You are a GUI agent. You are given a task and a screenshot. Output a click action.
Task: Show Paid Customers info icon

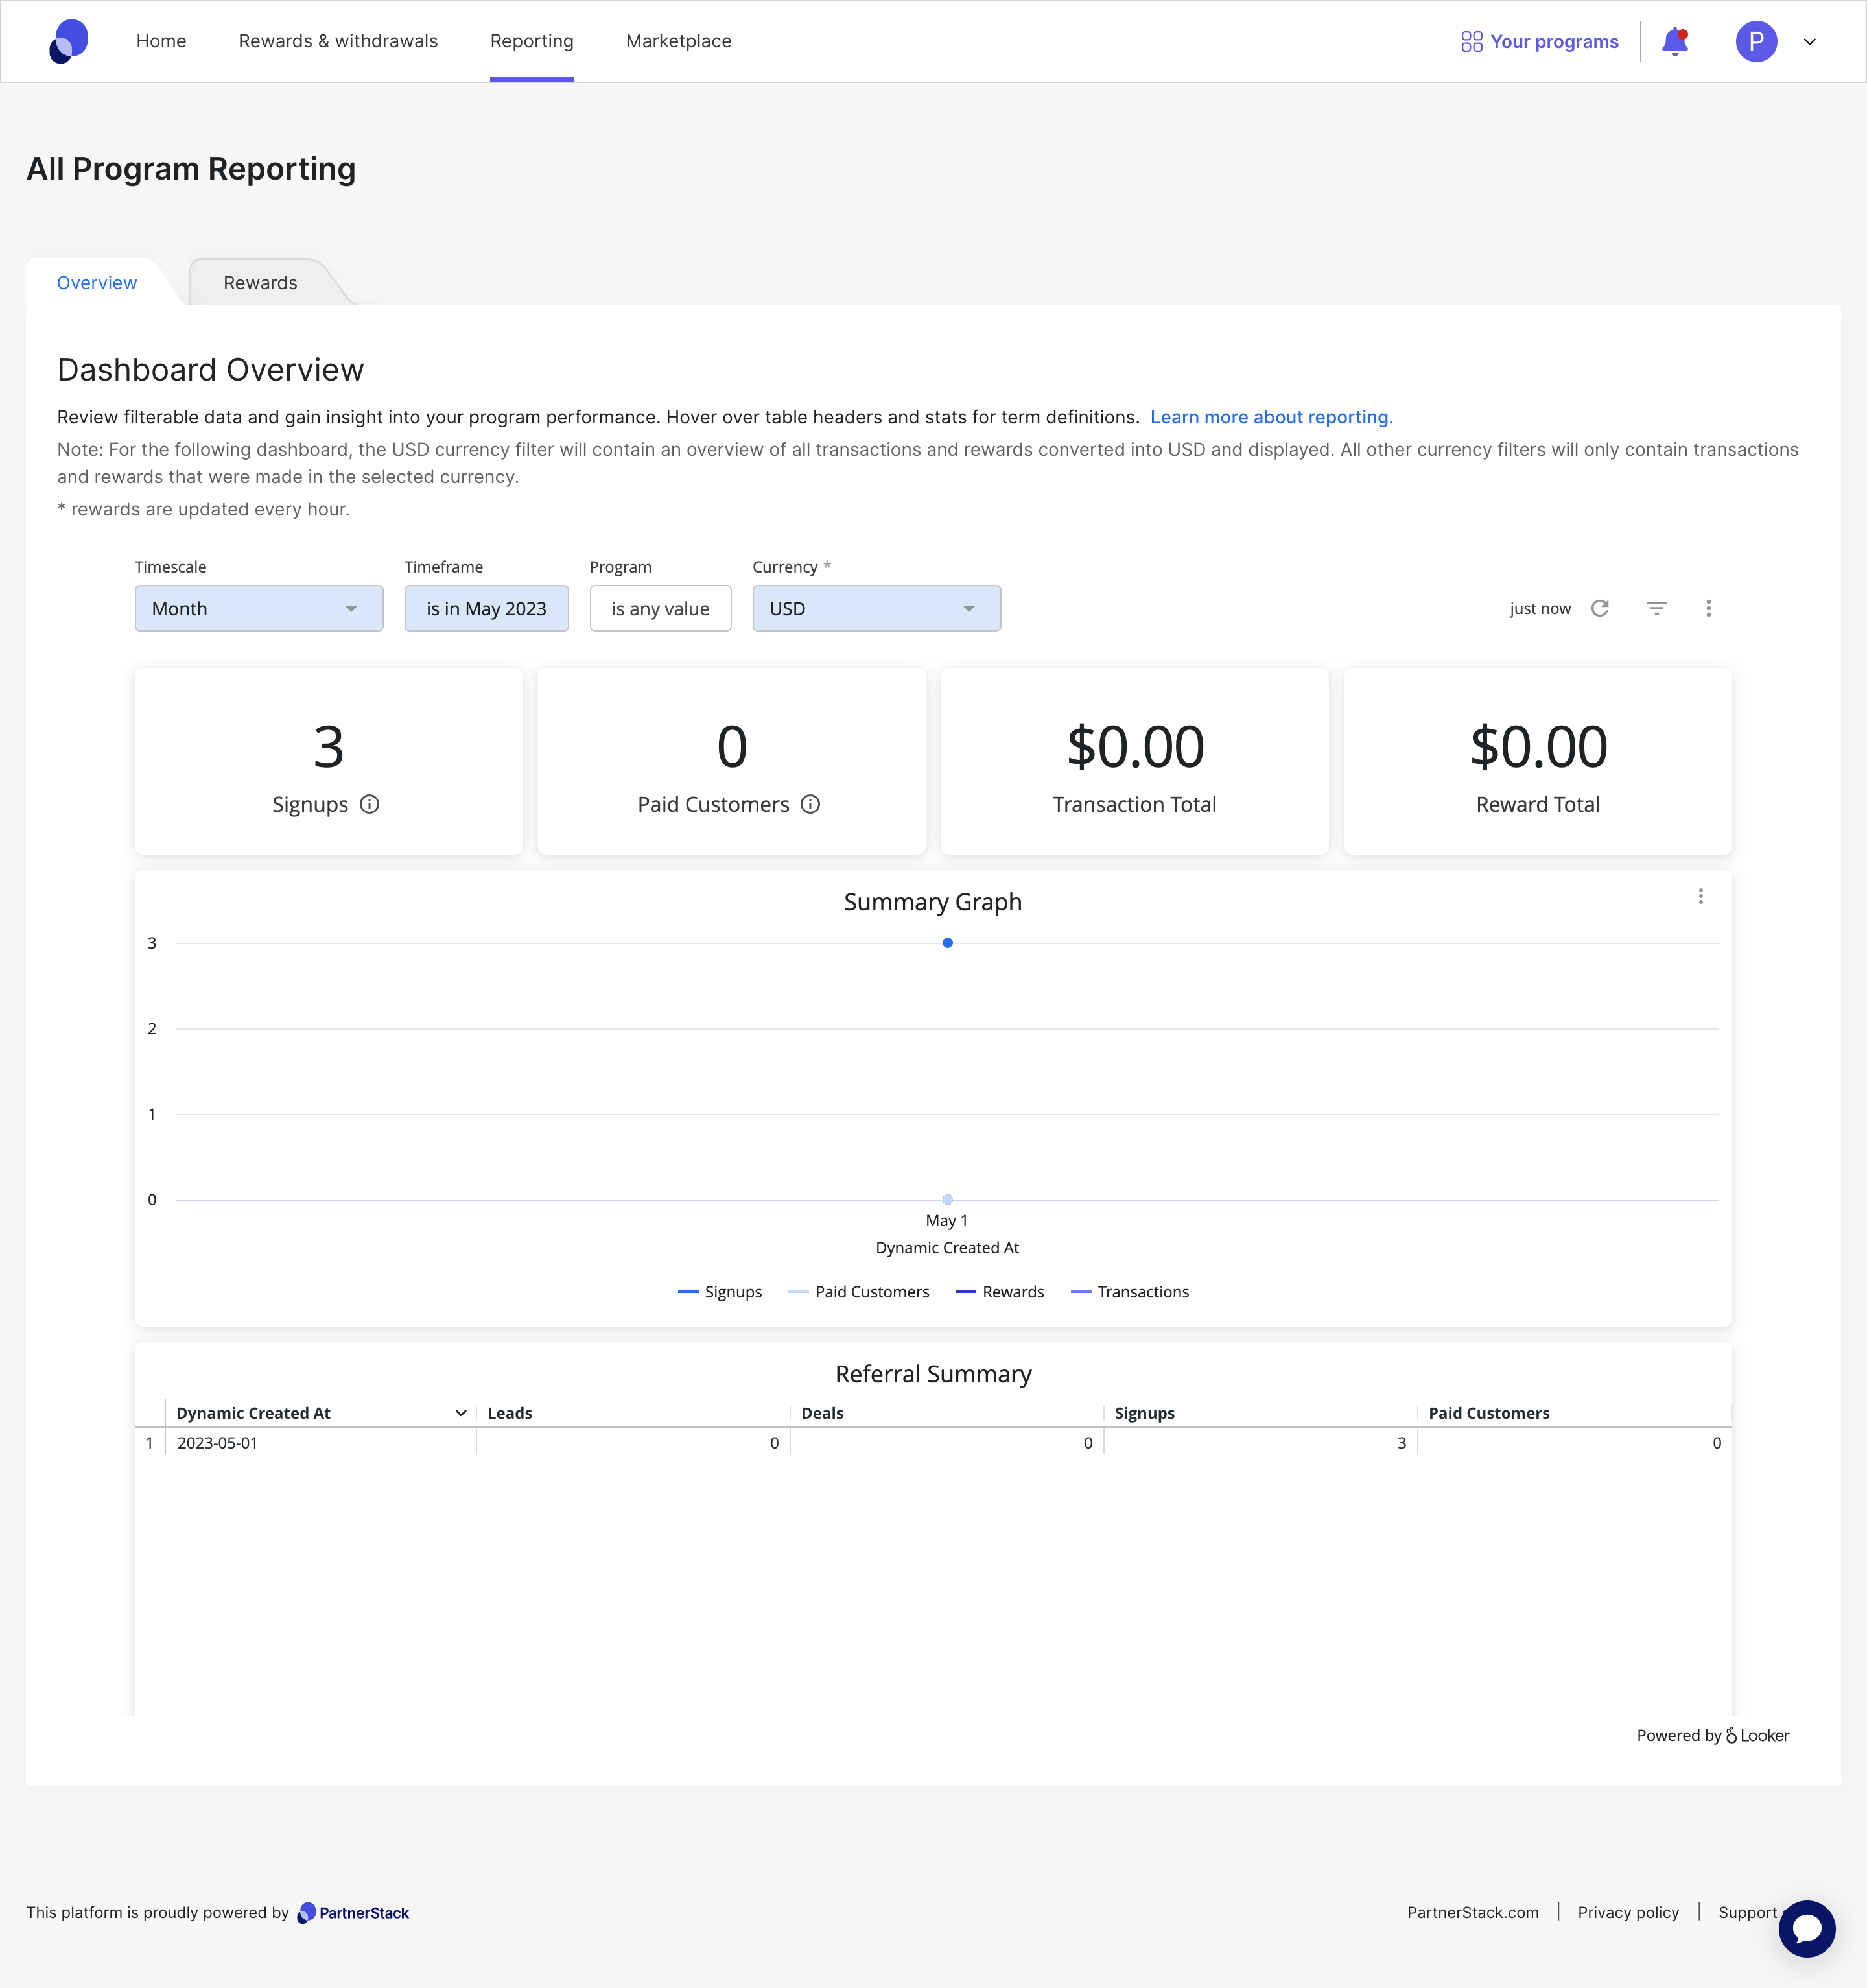[811, 804]
